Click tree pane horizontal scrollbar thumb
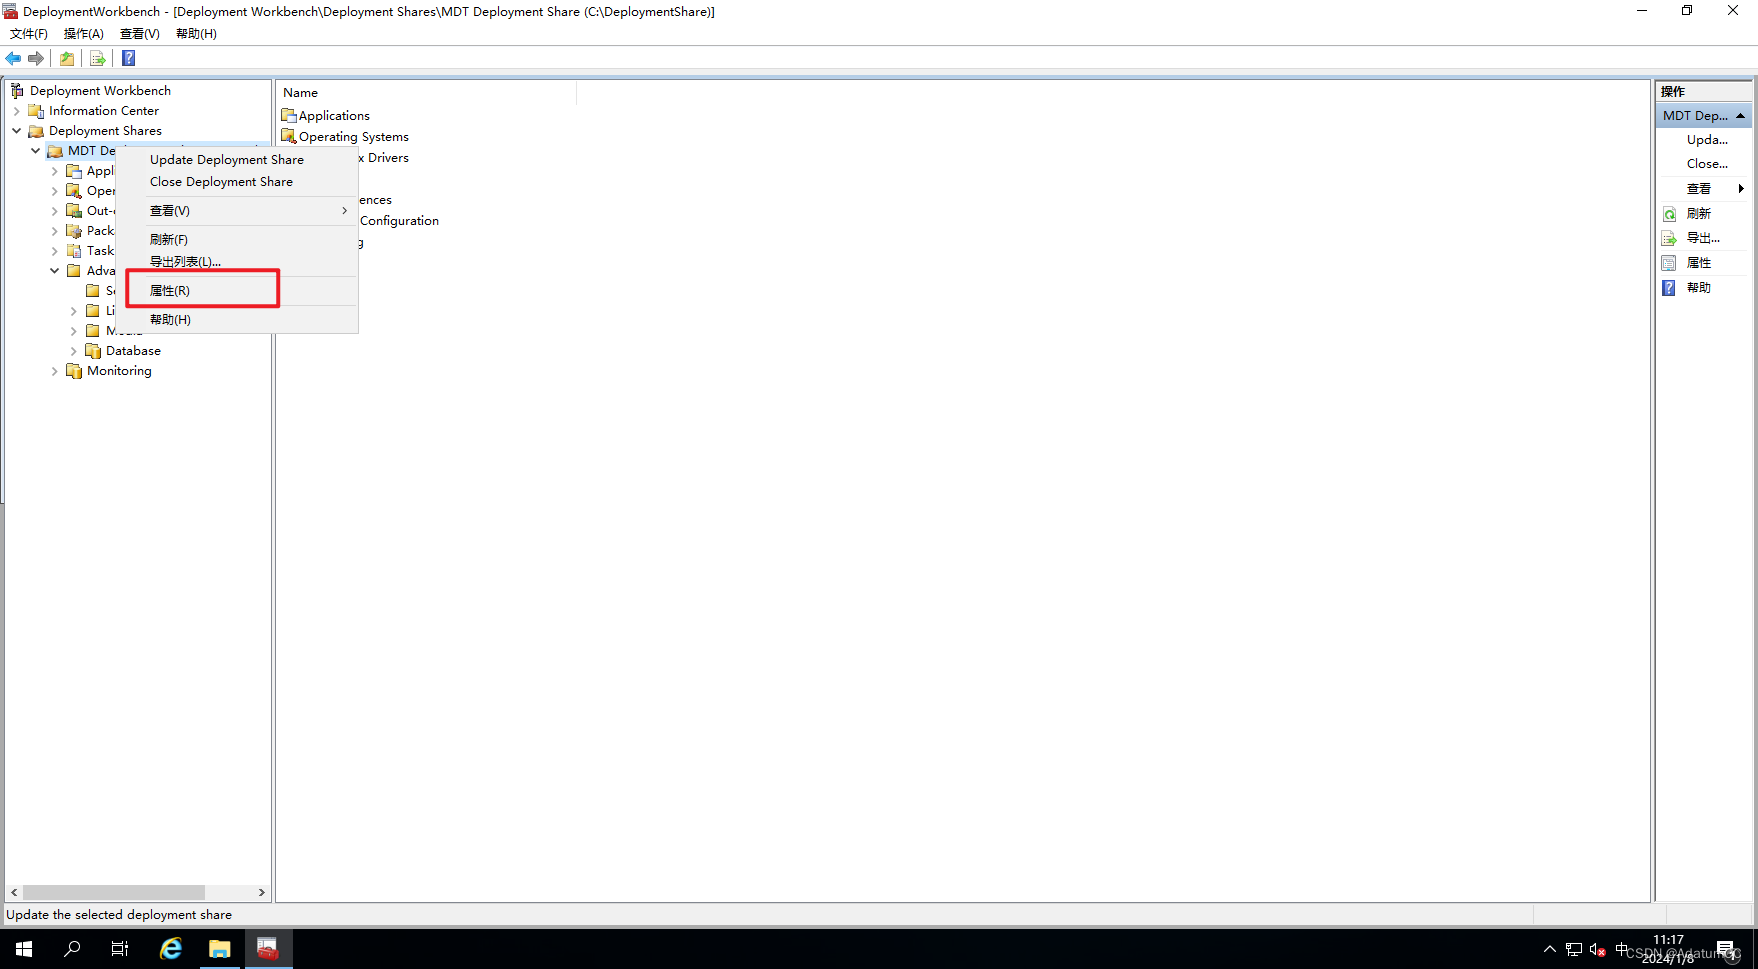The height and width of the screenshot is (969, 1758). click(114, 892)
